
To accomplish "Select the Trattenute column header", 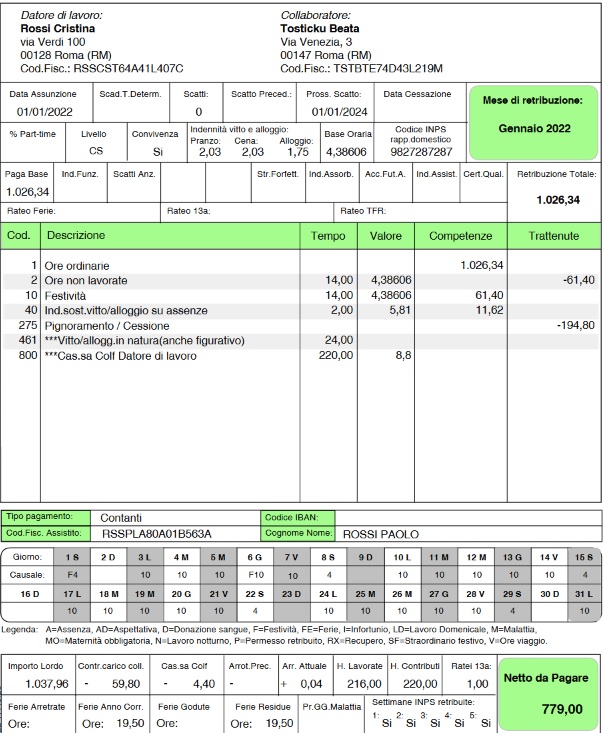I will tap(552, 236).
